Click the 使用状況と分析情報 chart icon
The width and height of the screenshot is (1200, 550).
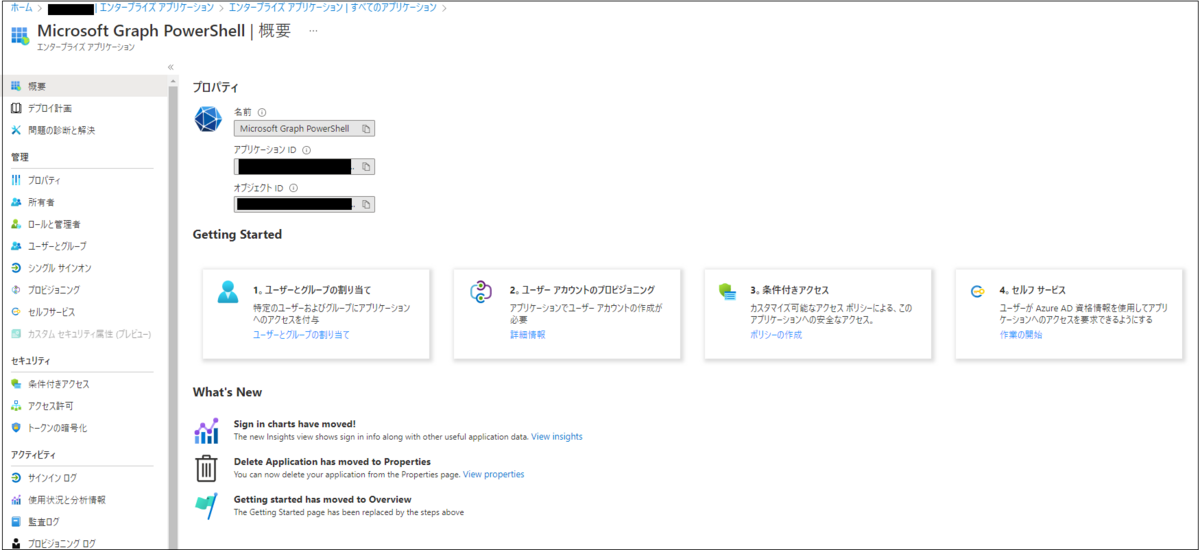(16, 500)
